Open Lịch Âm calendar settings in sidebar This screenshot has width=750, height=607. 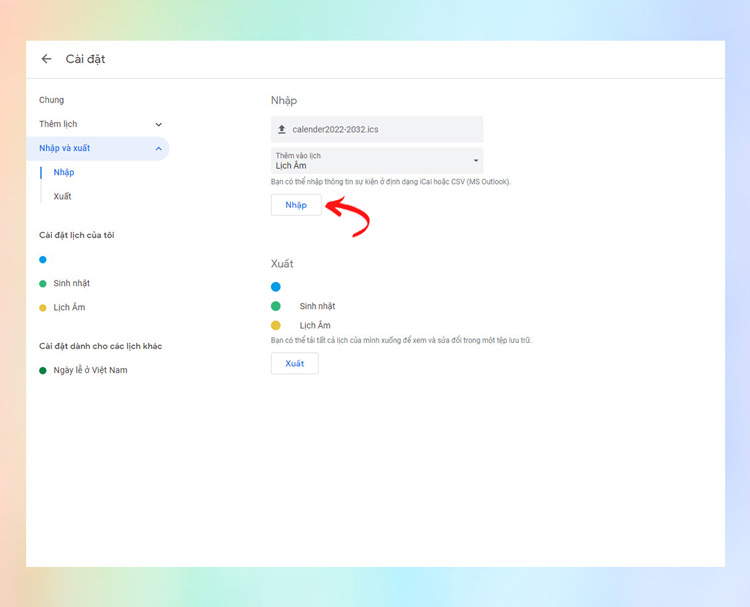tap(69, 307)
